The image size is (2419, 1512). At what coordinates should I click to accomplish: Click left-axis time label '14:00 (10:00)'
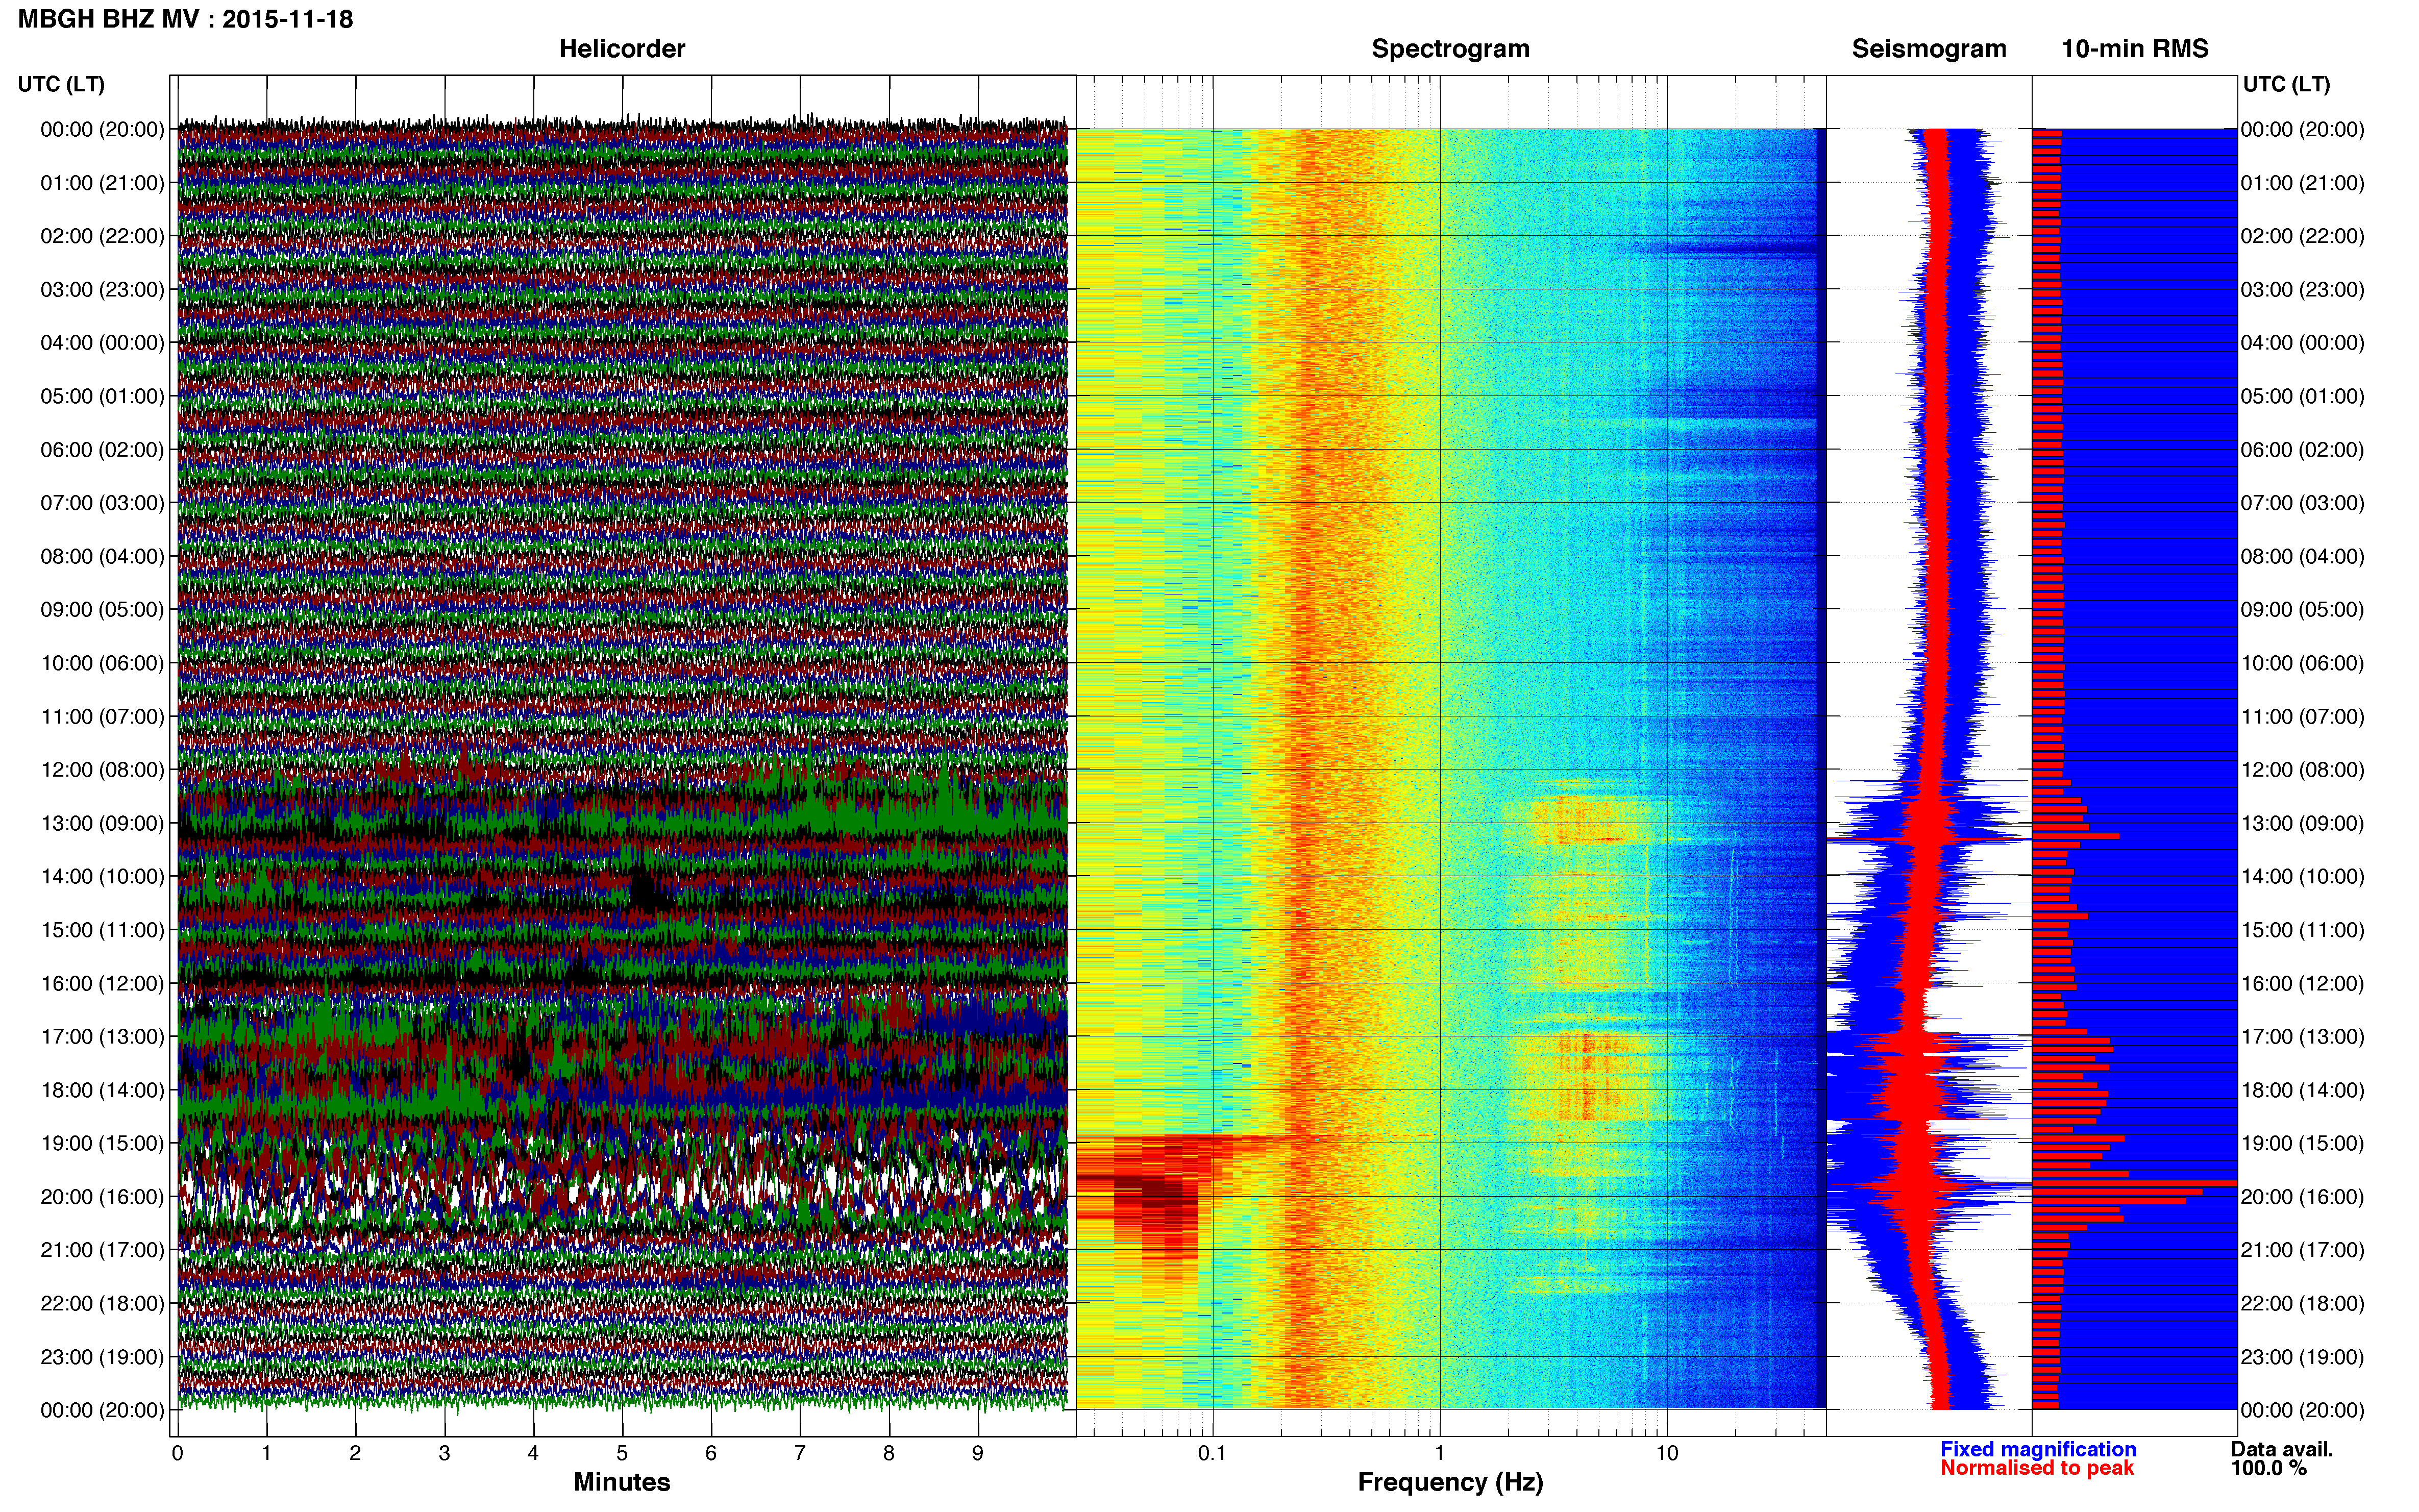[x=102, y=877]
